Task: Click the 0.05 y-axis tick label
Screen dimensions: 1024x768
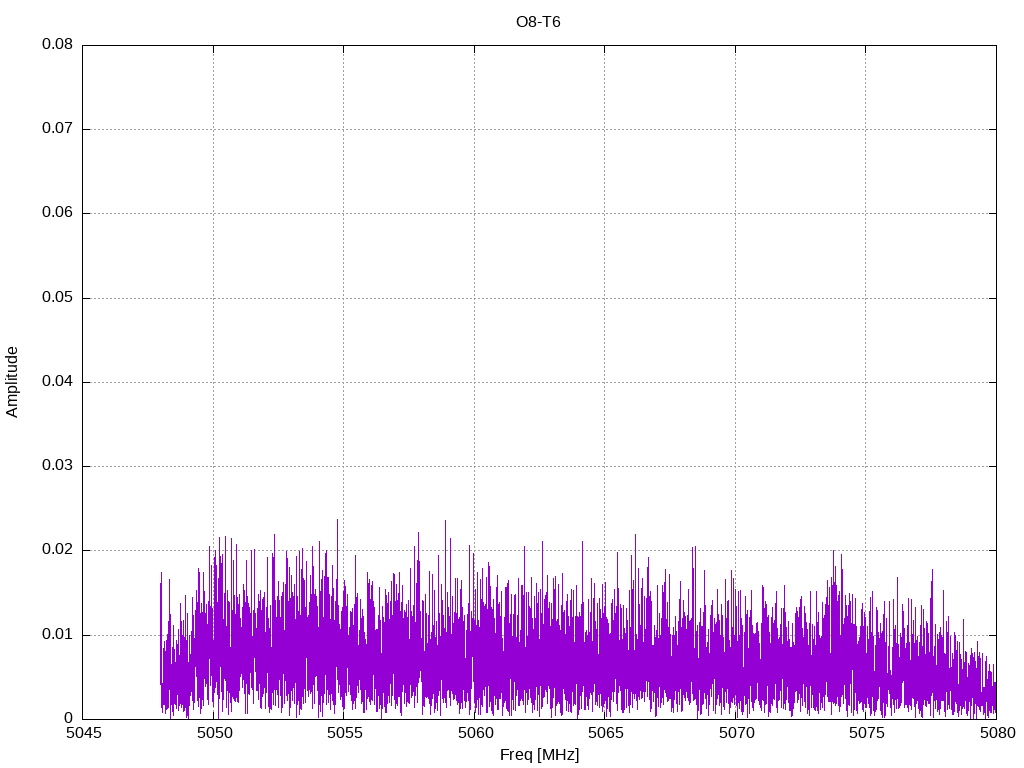Action: coord(57,298)
